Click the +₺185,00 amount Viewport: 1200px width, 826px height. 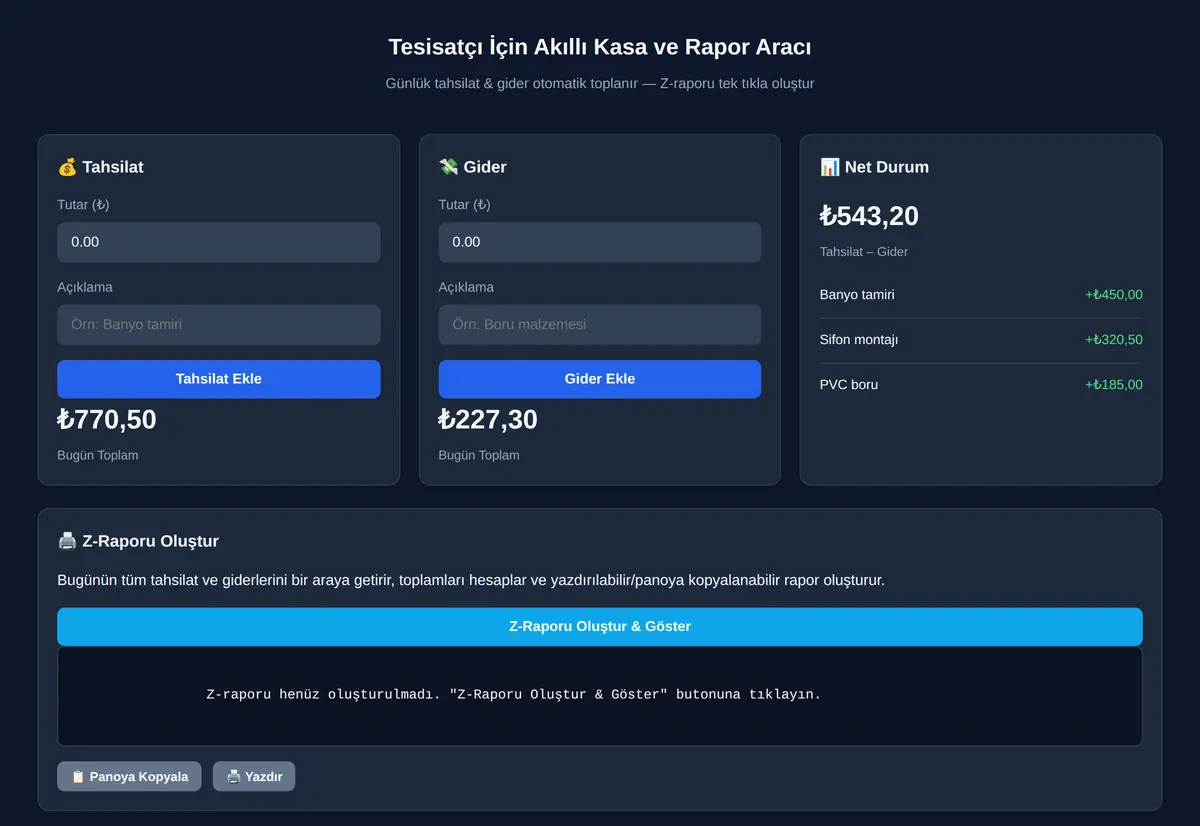click(1113, 385)
